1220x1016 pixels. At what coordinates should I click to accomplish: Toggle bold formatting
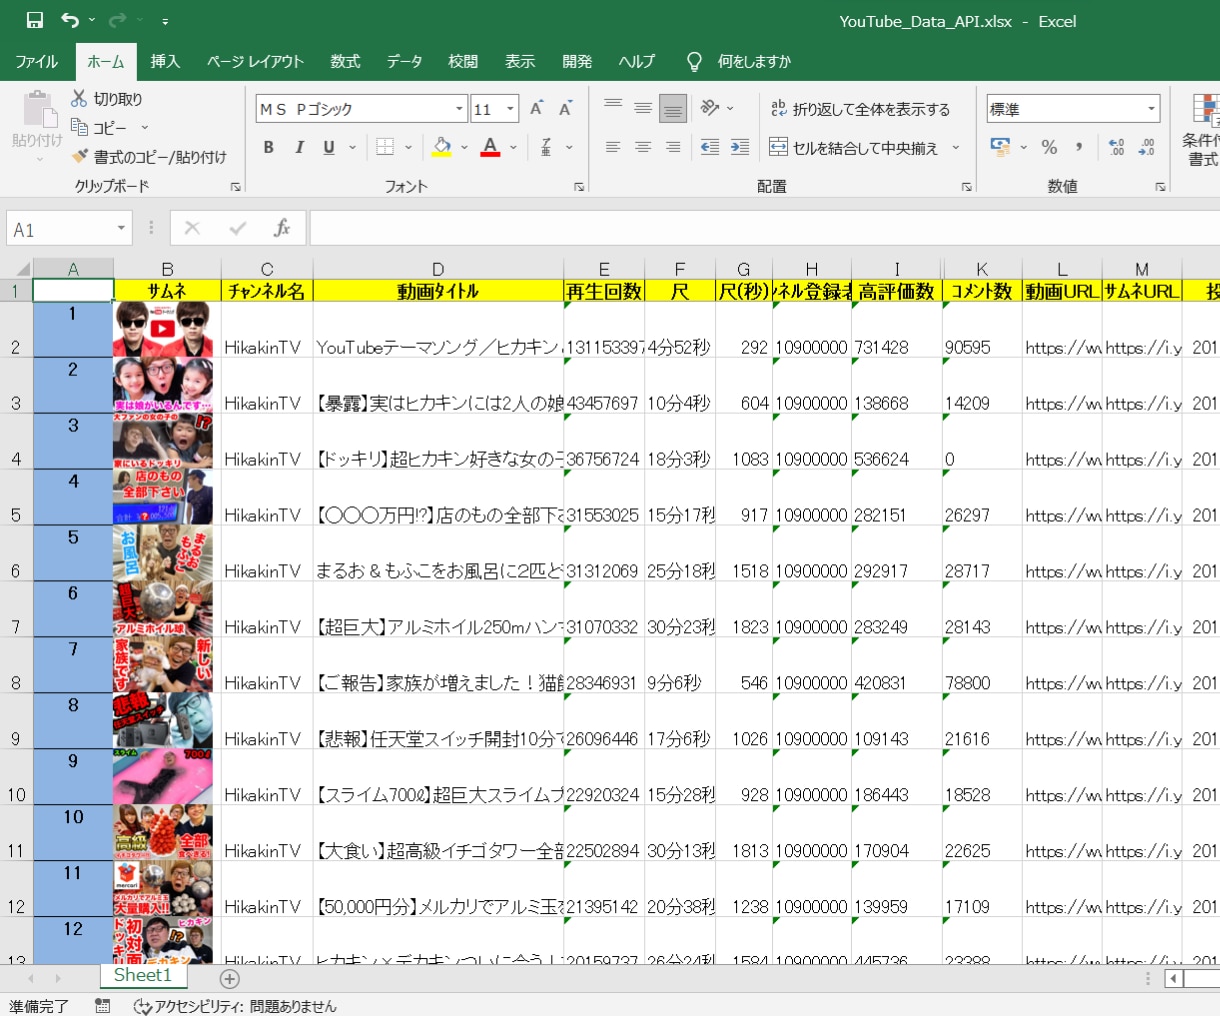click(x=269, y=148)
